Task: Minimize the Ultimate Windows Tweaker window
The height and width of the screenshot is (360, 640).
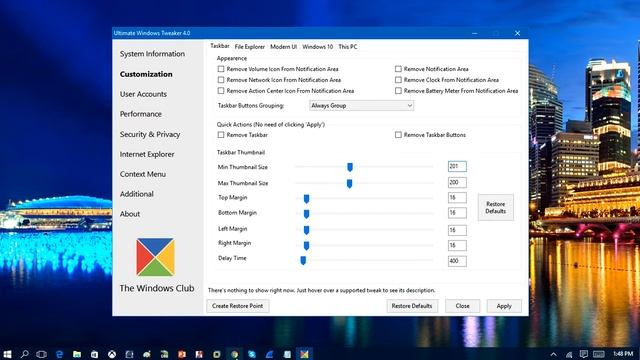Action: click(x=475, y=33)
